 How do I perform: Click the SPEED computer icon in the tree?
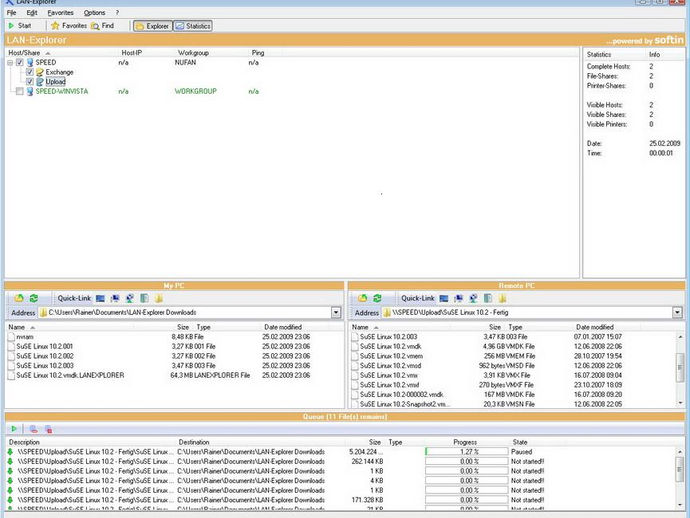(x=30, y=62)
